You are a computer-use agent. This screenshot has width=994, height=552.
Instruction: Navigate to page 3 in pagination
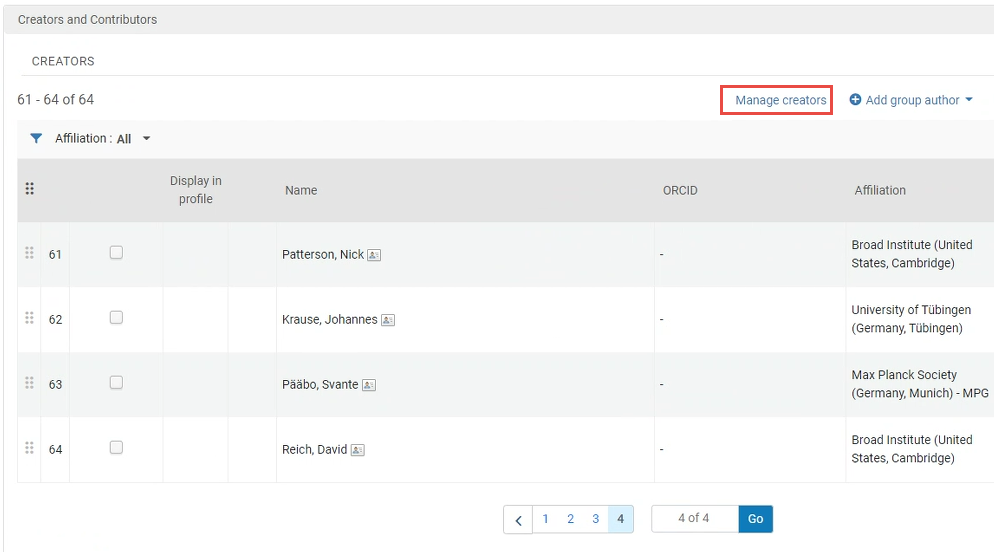(x=595, y=519)
